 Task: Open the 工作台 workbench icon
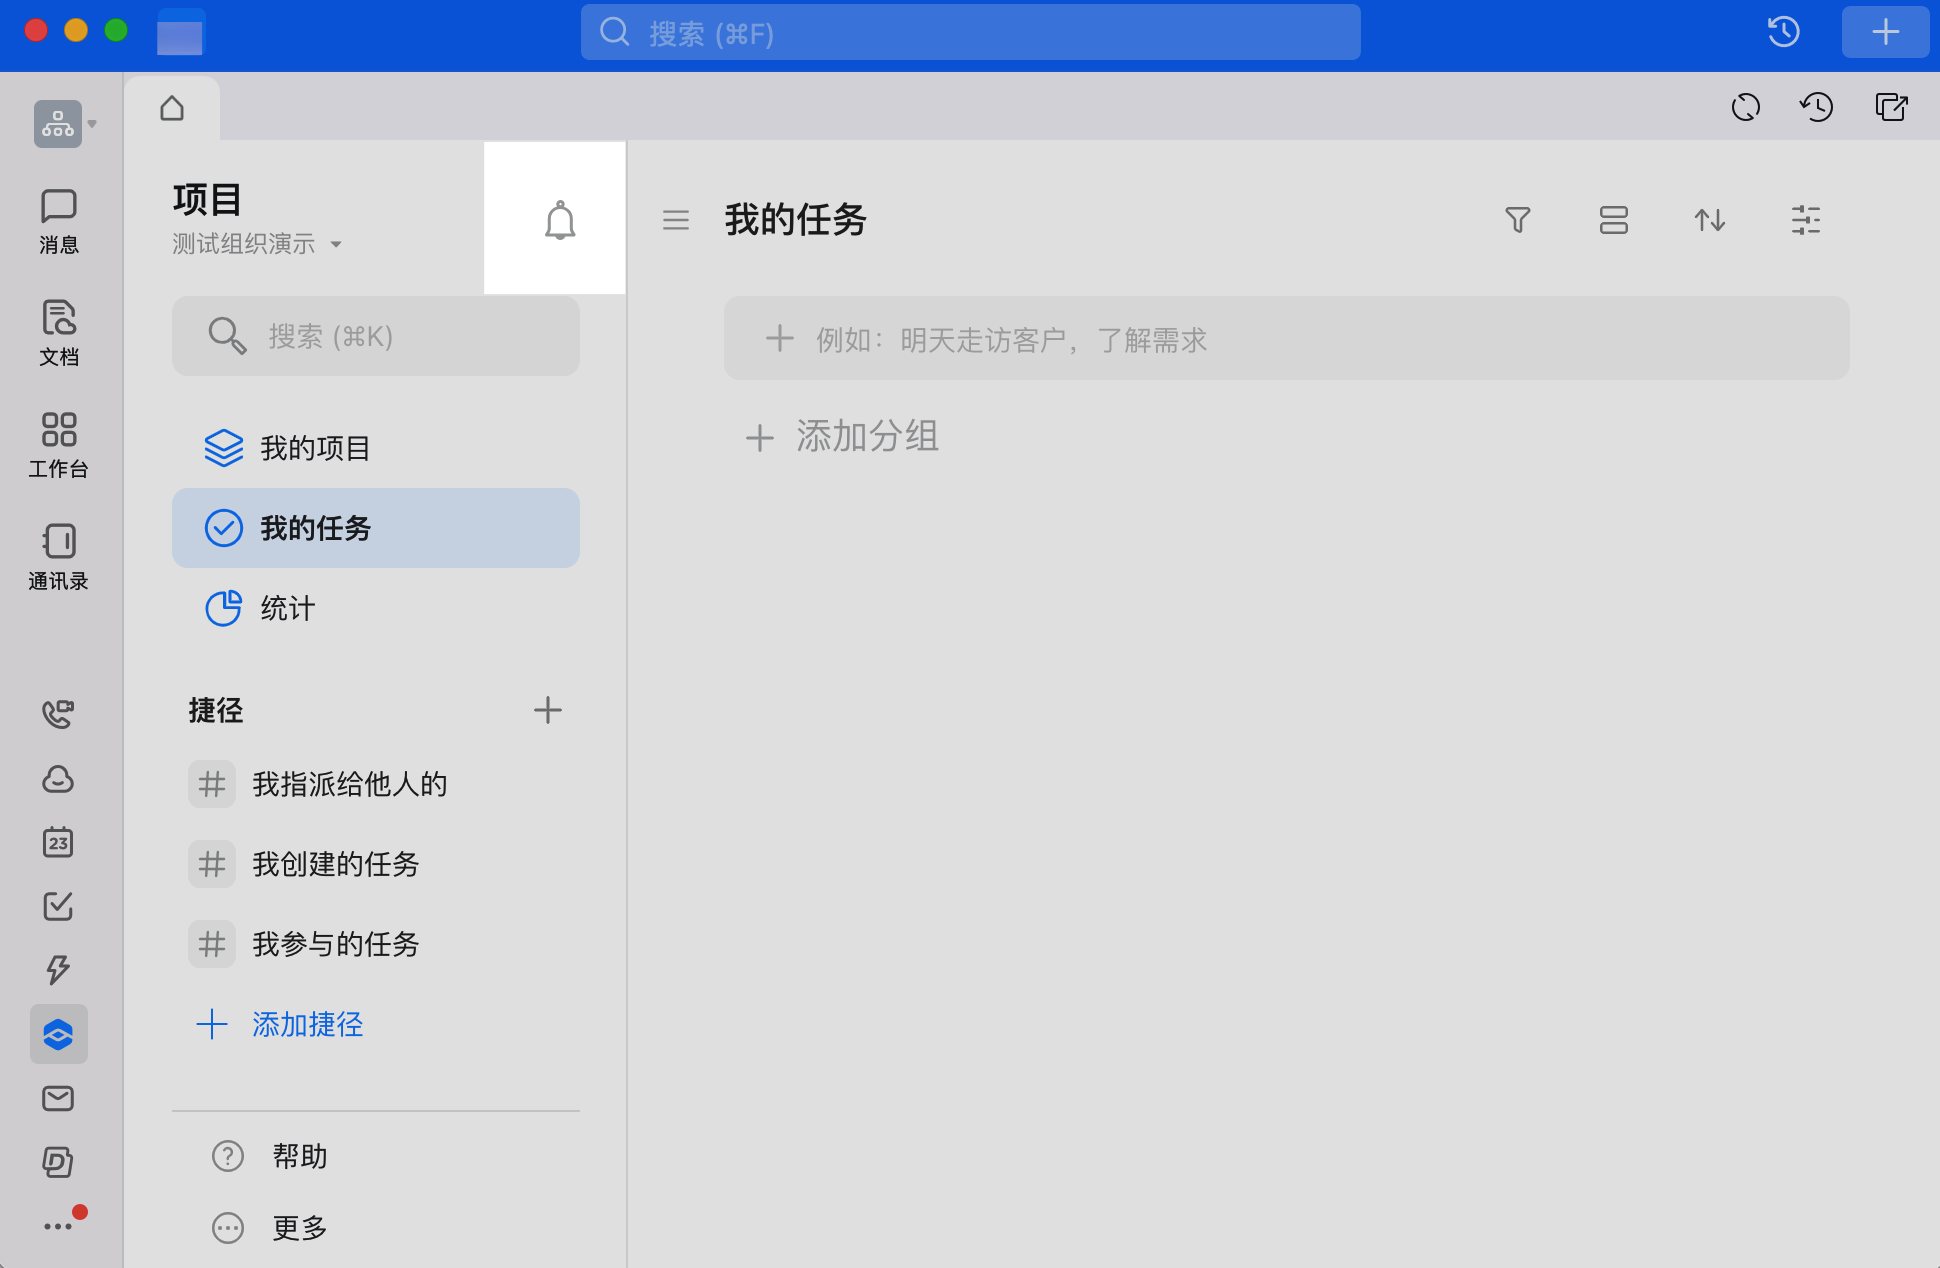tap(59, 445)
